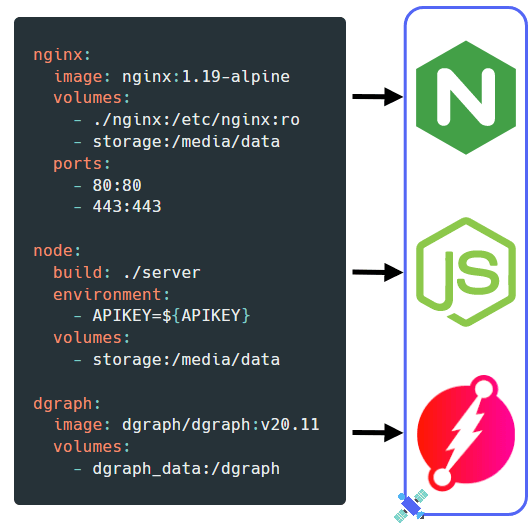Click "storage:/media/data" under nginx volumes
The height and width of the screenshot is (526, 530).
[x=186, y=142]
